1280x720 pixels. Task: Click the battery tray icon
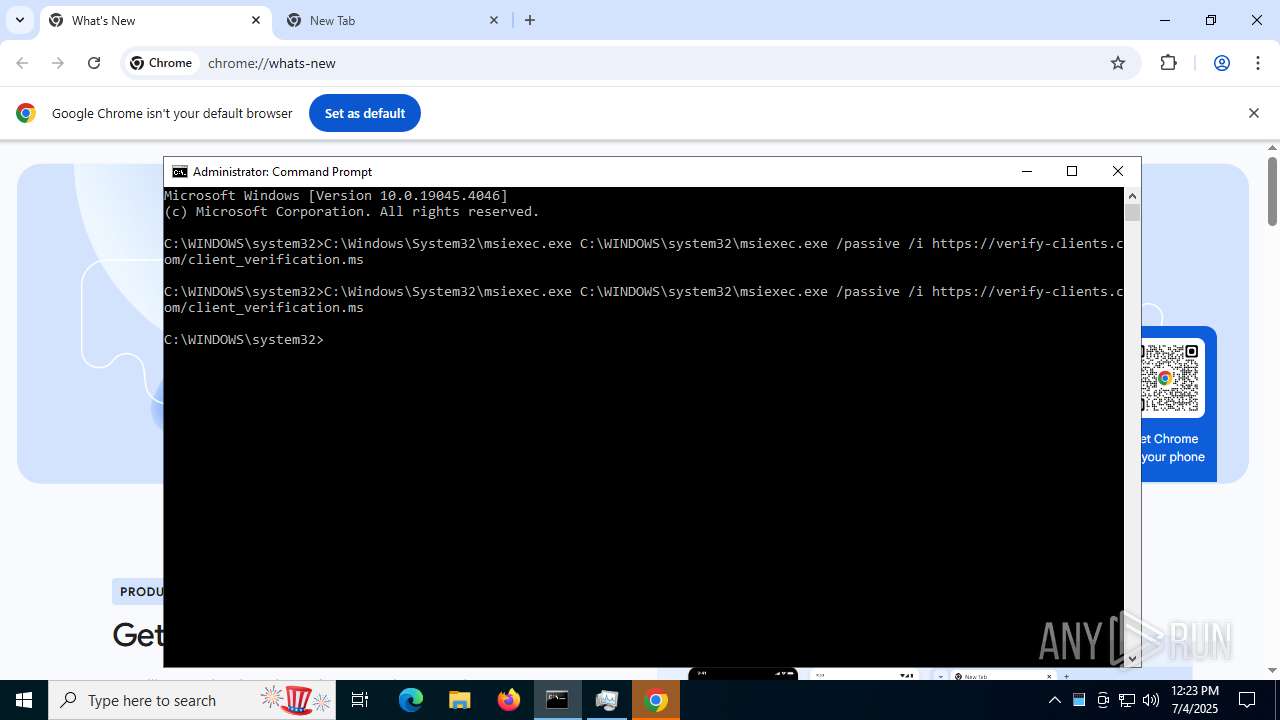(1079, 700)
